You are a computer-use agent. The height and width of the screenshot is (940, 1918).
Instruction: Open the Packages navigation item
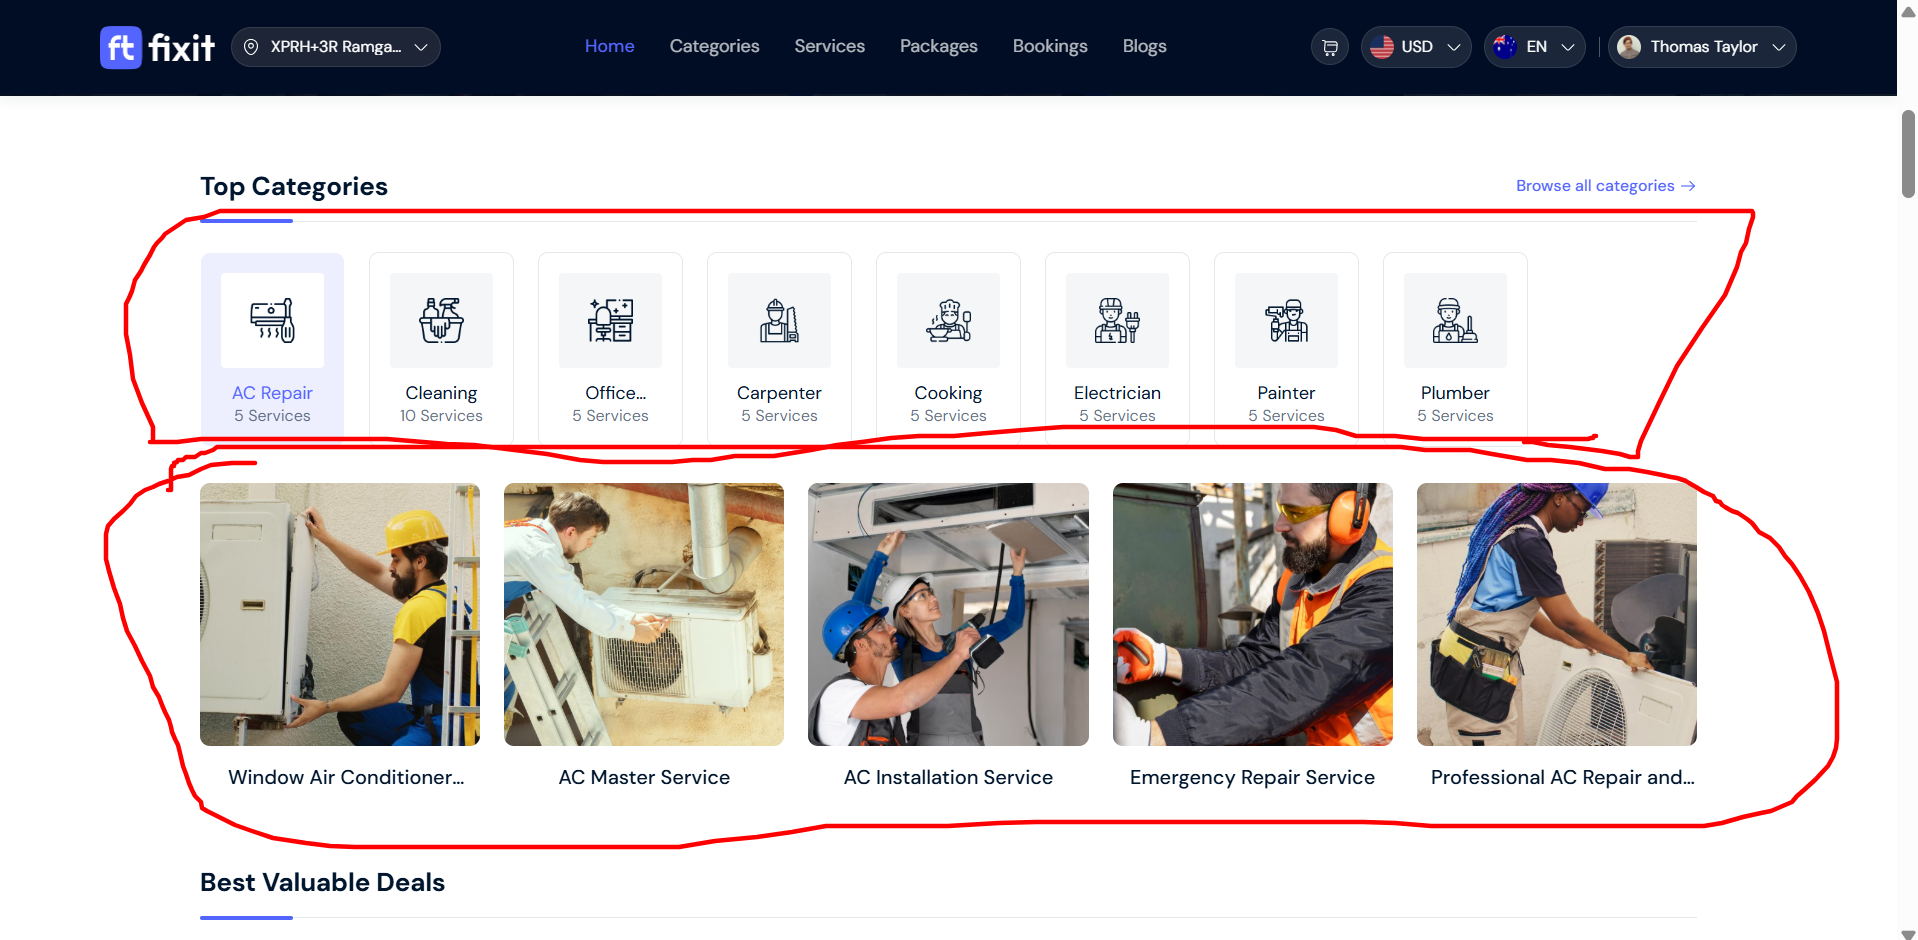[x=938, y=46]
